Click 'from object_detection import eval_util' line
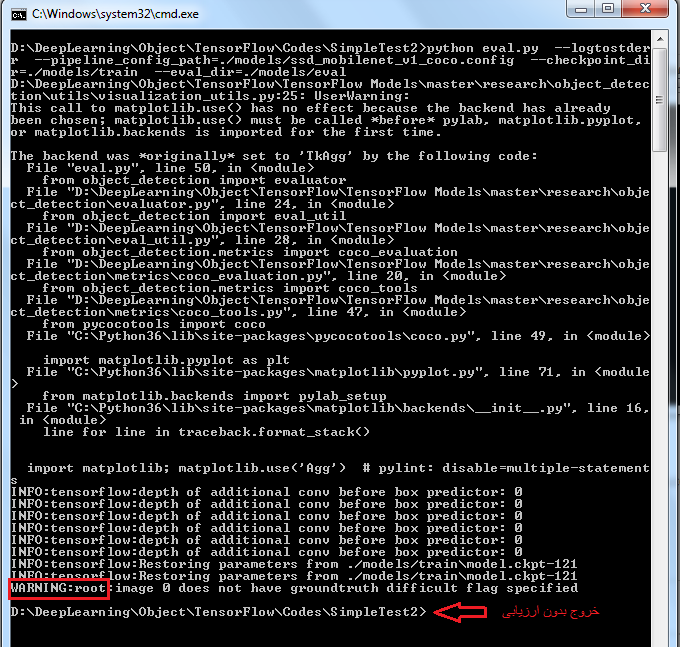 click(194, 216)
